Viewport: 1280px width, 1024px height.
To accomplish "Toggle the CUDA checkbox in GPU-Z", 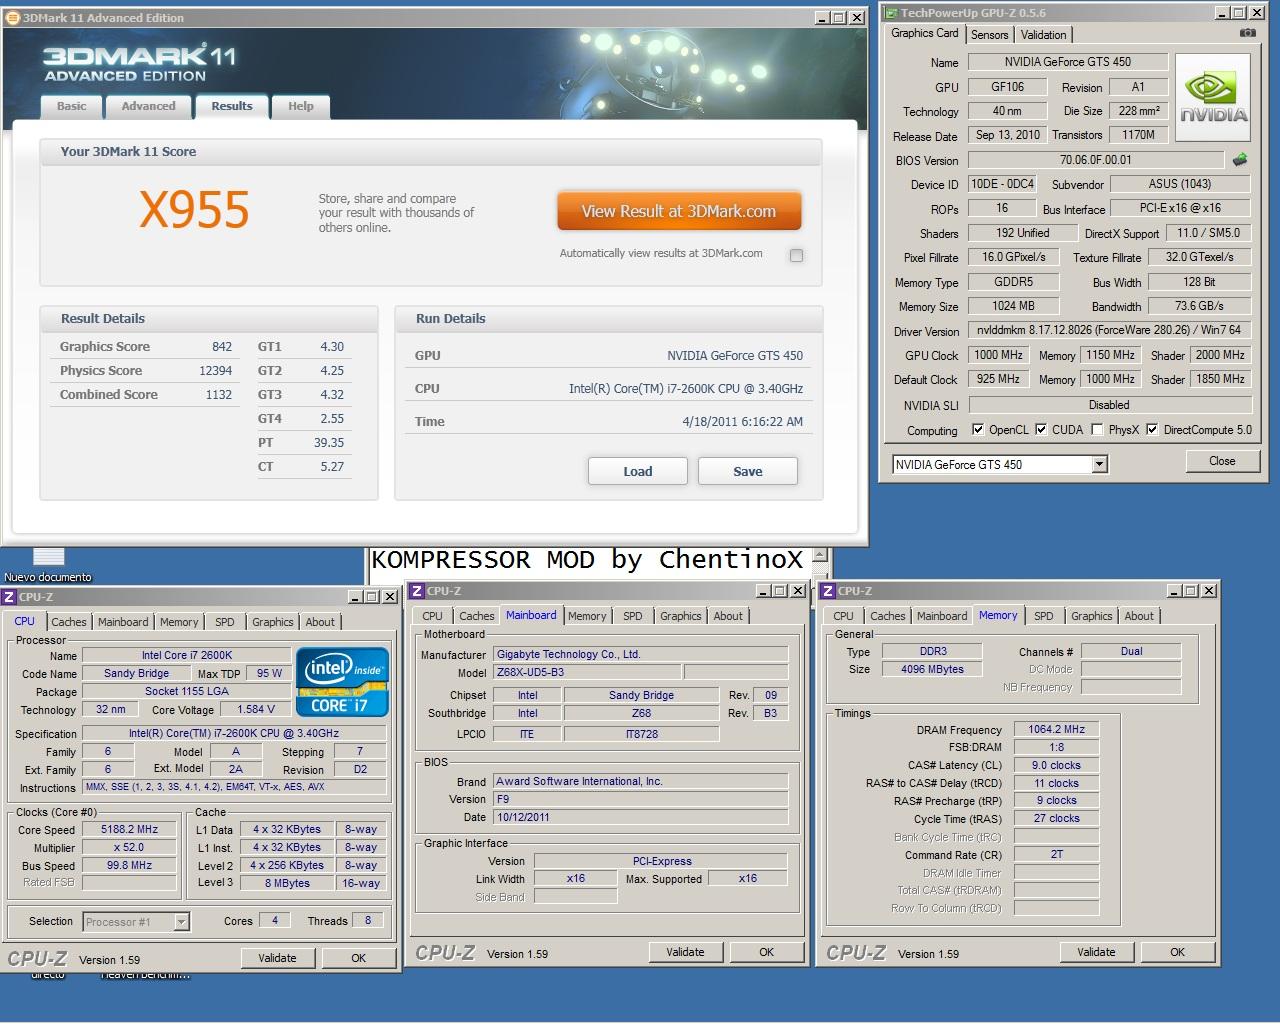I will click(x=1041, y=430).
